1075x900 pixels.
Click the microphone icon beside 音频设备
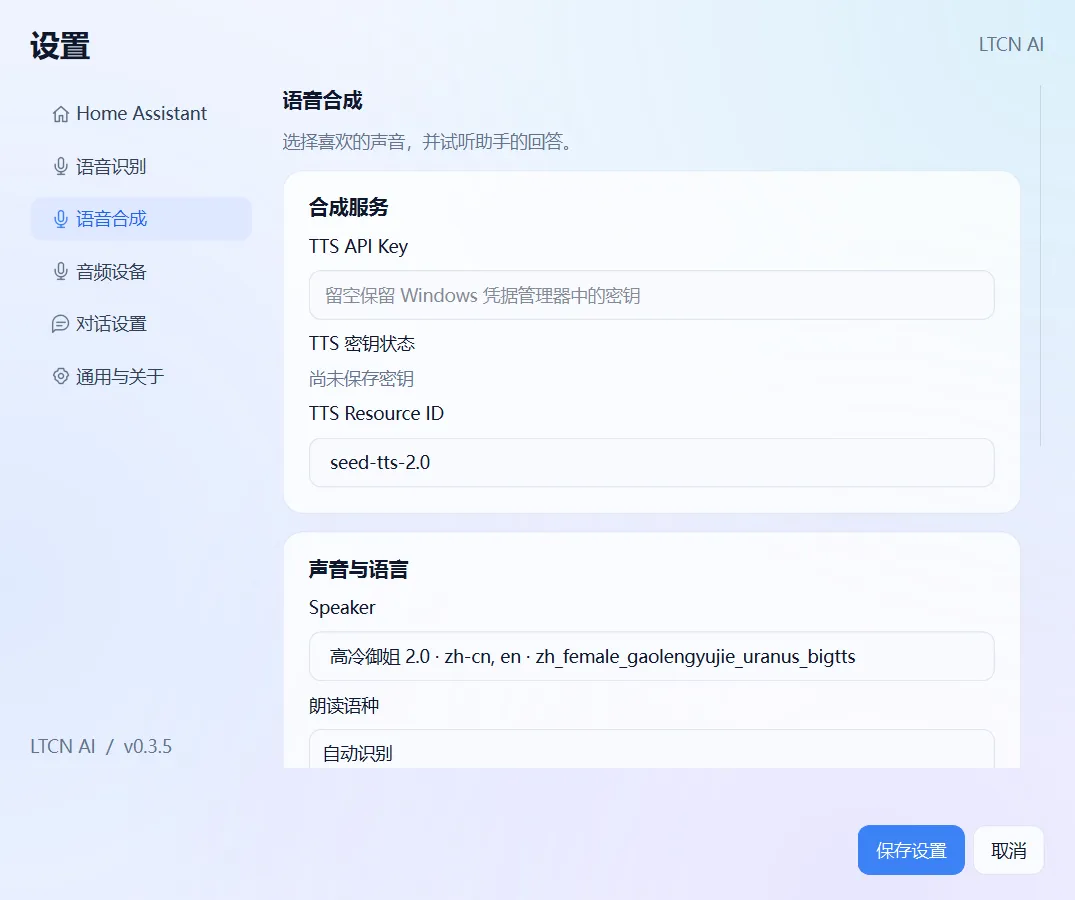click(61, 271)
